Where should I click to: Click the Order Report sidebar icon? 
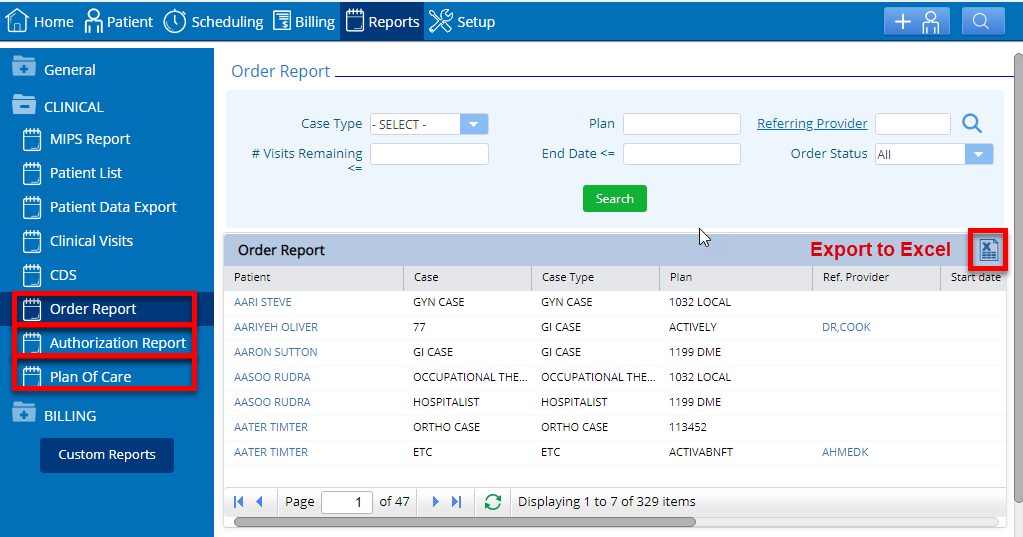coord(32,309)
